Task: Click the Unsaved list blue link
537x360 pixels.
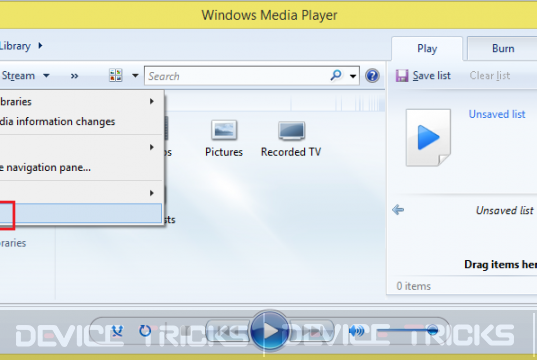Action: click(x=497, y=114)
